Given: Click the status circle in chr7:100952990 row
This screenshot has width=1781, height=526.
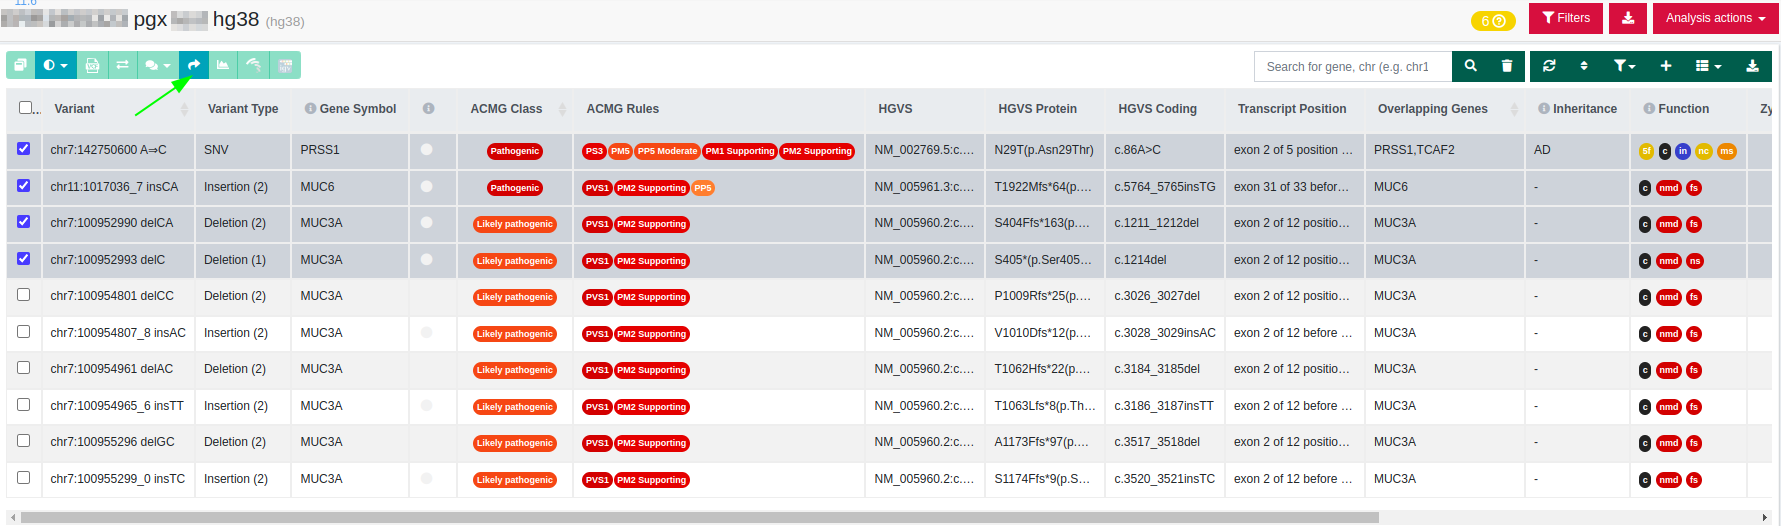Looking at the screenshot, I should coord(427,222).
